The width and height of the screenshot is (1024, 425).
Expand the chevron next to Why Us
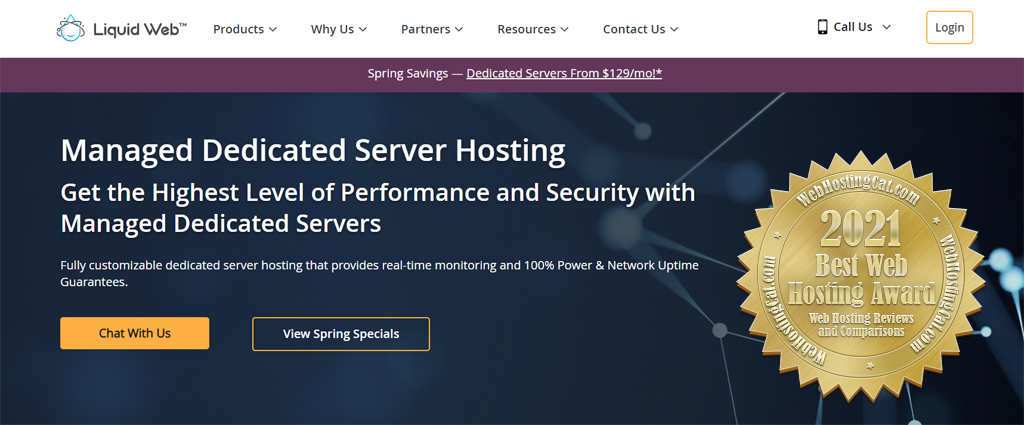362,29
